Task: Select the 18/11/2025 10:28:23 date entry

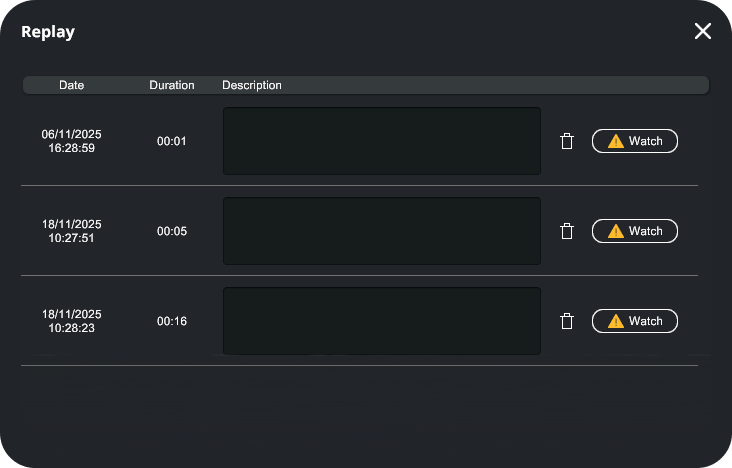Action: point(72,321)
